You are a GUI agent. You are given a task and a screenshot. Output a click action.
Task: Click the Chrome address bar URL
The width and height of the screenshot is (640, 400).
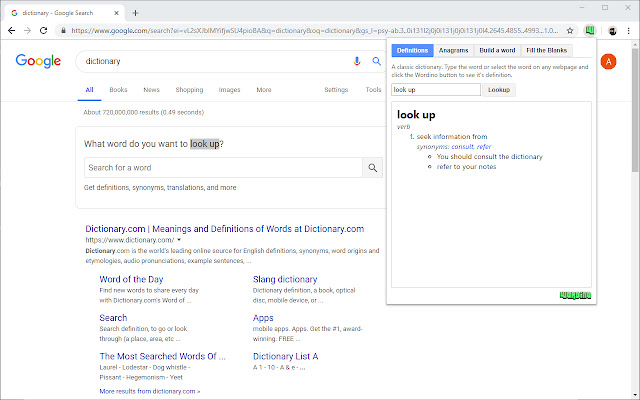coord(314,31)
